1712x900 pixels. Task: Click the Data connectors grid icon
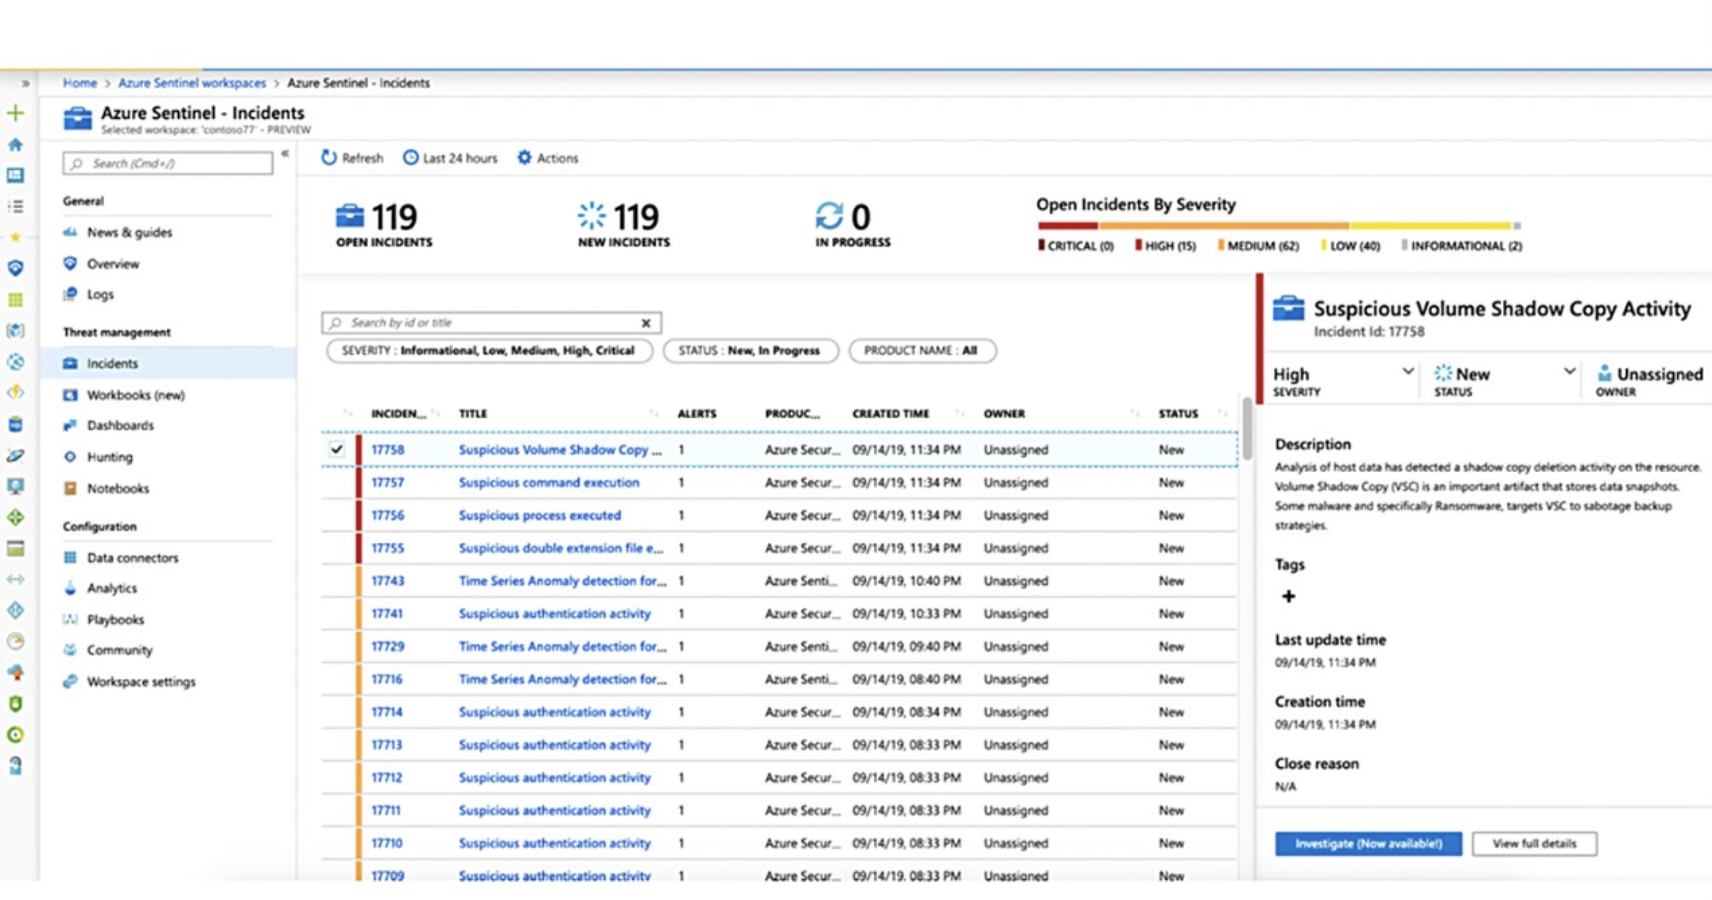point(70,558)
